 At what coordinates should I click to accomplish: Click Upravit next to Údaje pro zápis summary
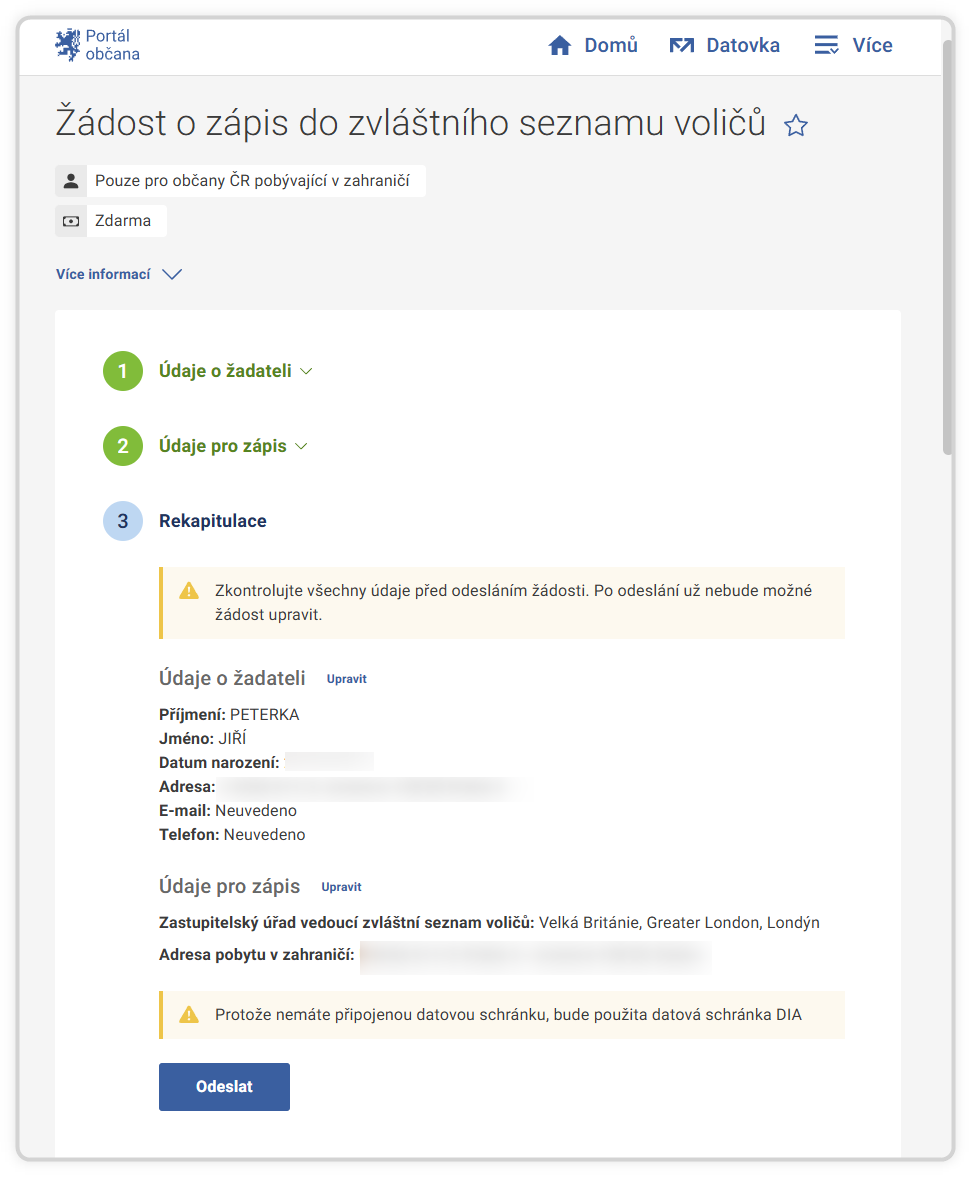[342, 887]
